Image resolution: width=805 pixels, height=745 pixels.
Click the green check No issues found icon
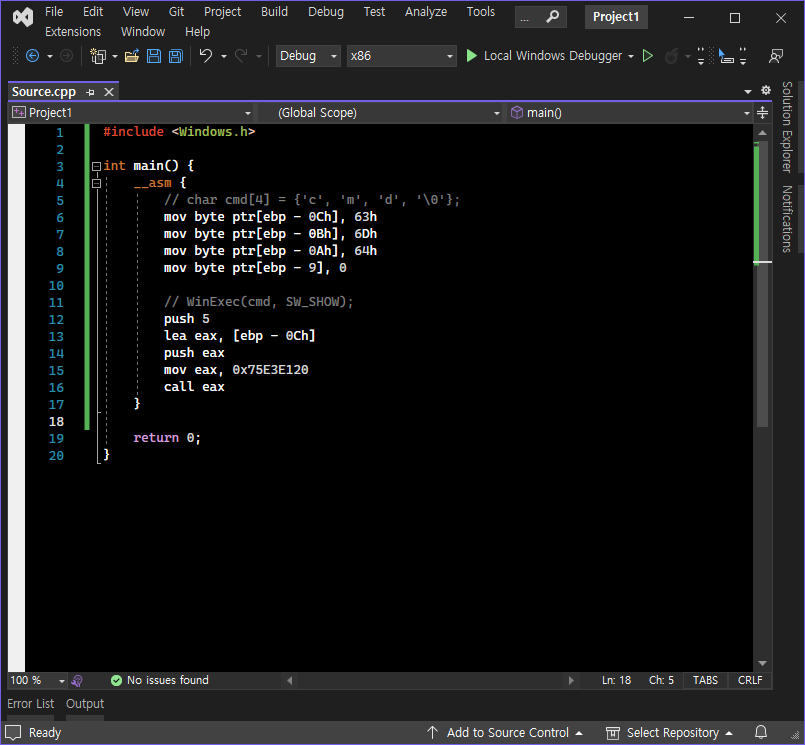tap(117, 680)
